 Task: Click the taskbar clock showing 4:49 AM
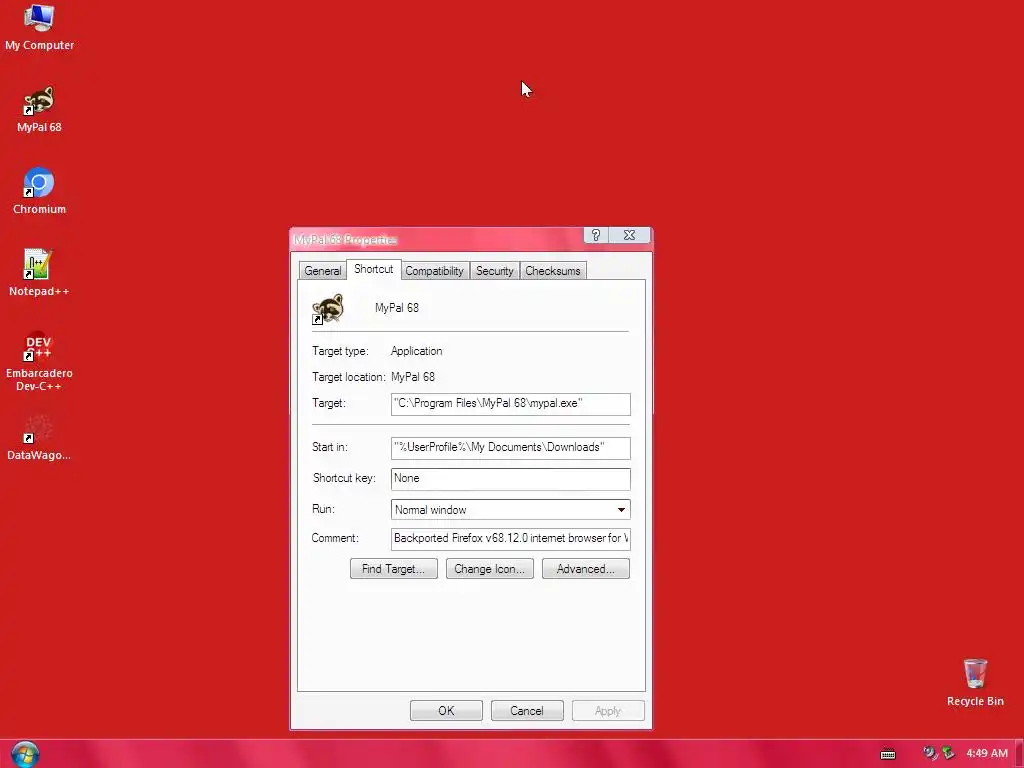(x=987, y=754)
